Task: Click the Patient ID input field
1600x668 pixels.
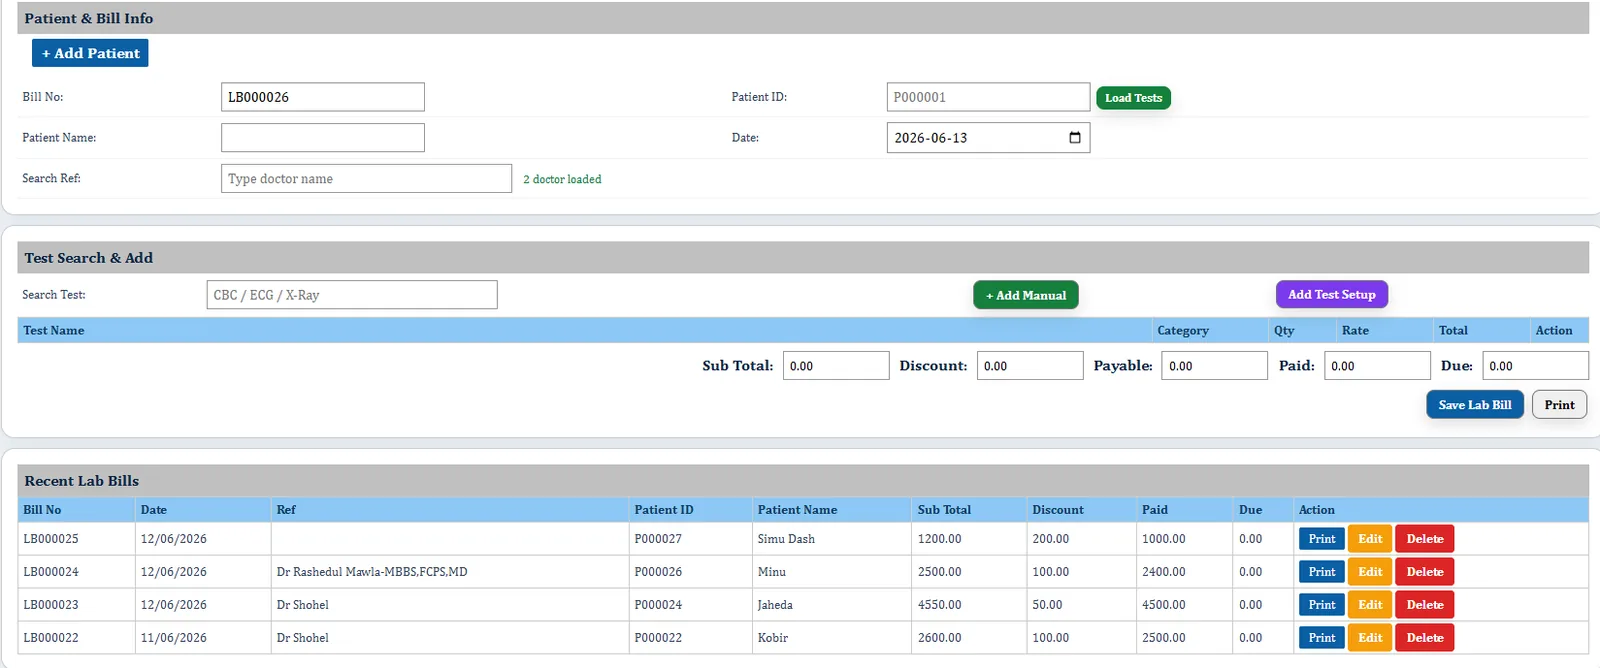Action: [988, 97]
